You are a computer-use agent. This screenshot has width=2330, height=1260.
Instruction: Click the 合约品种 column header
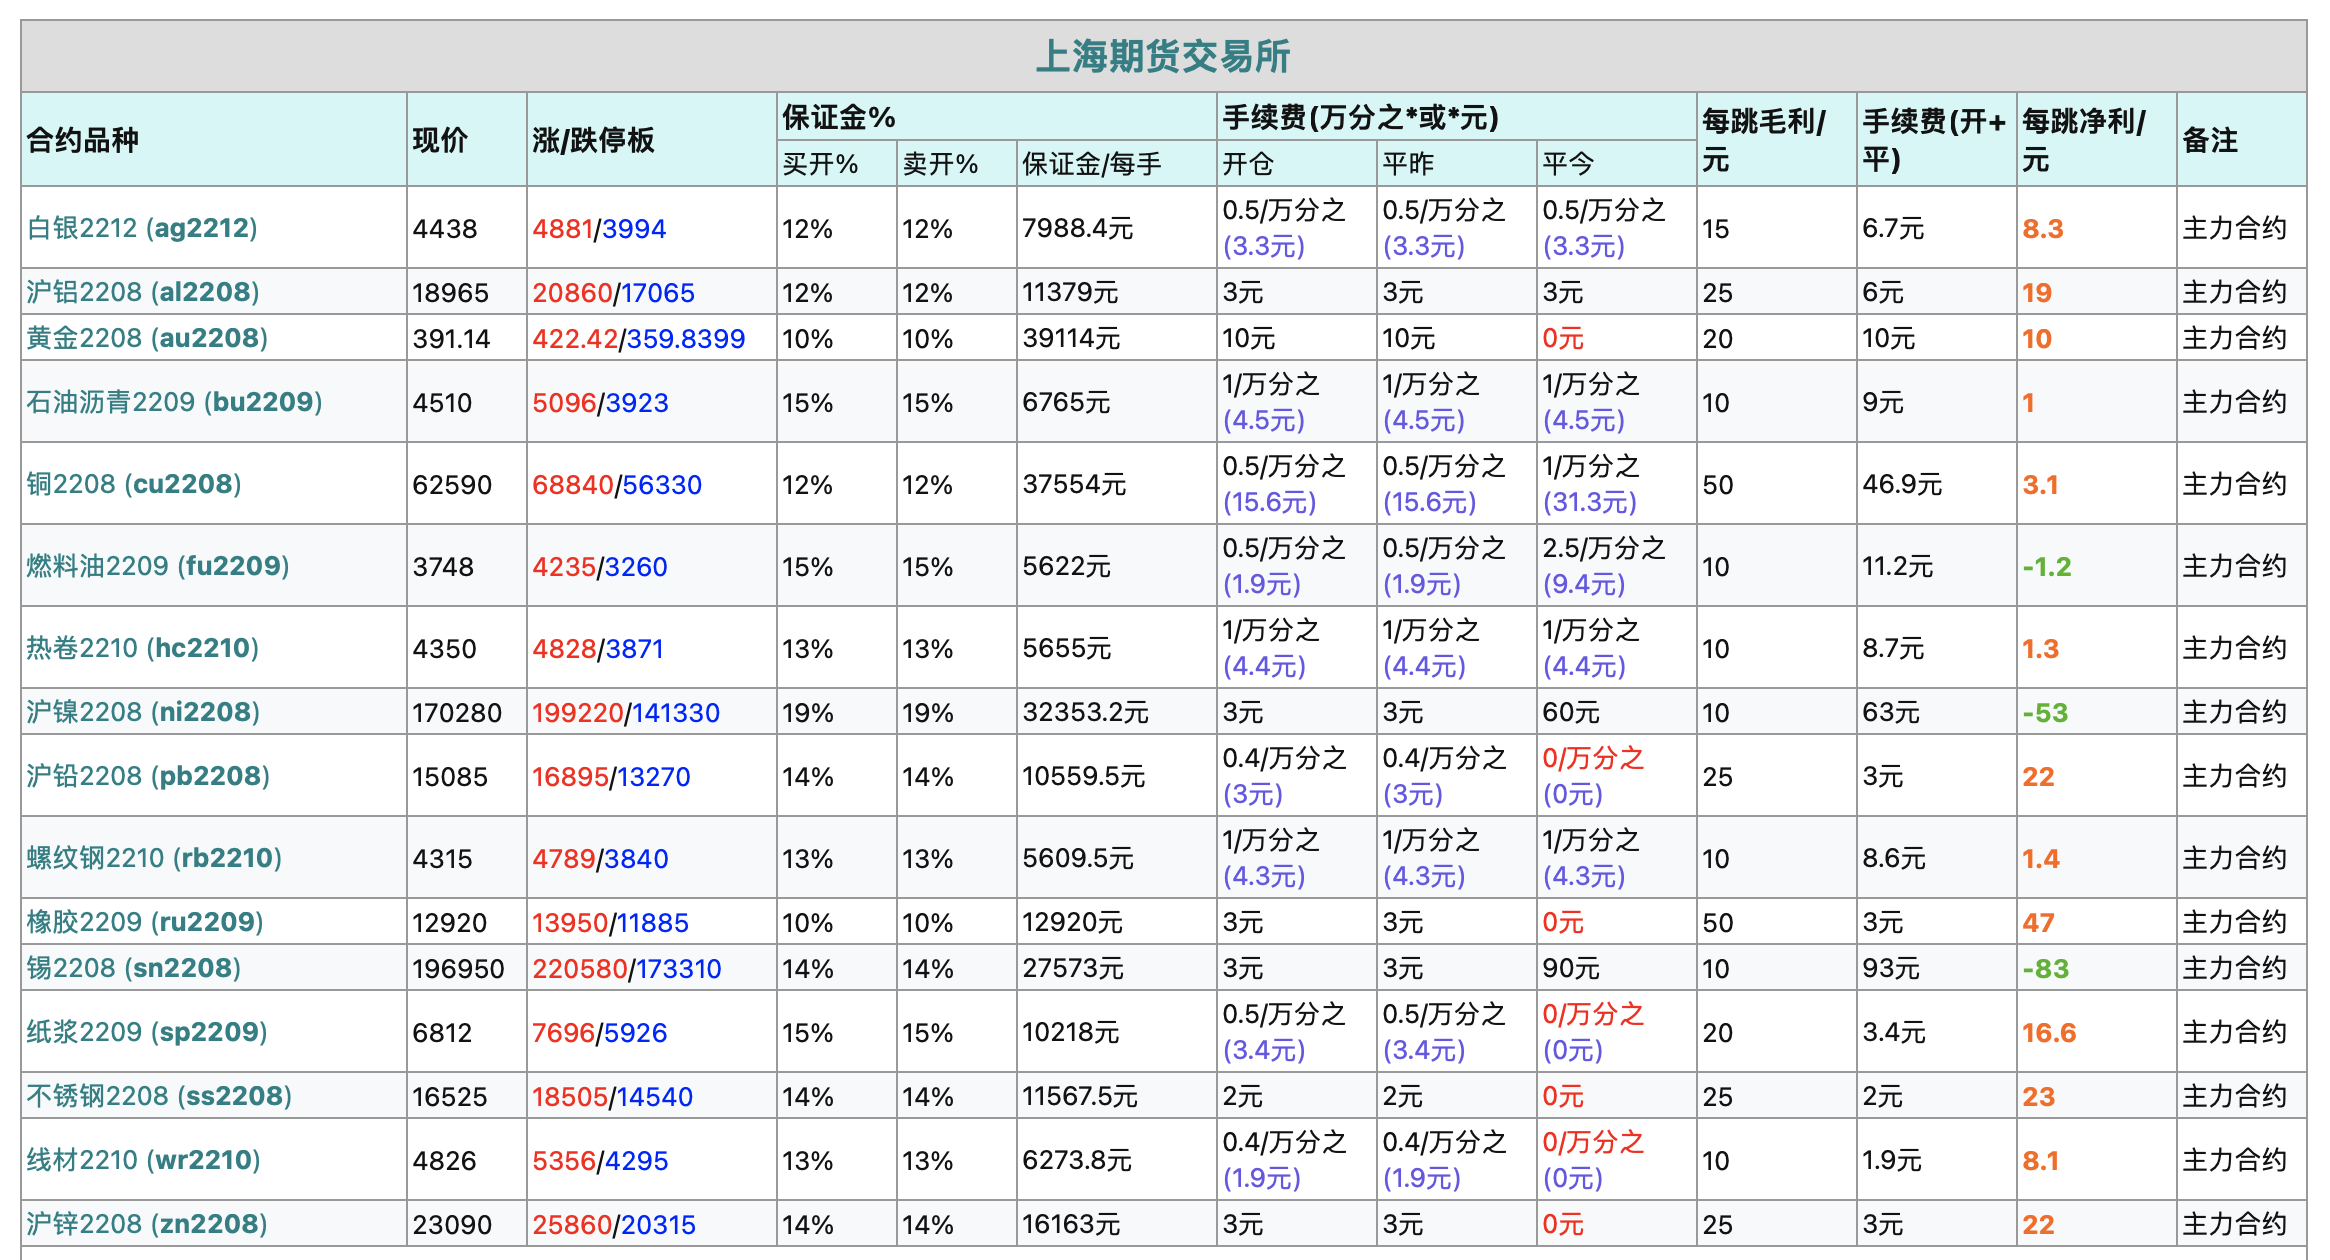(x=83, y=140)
